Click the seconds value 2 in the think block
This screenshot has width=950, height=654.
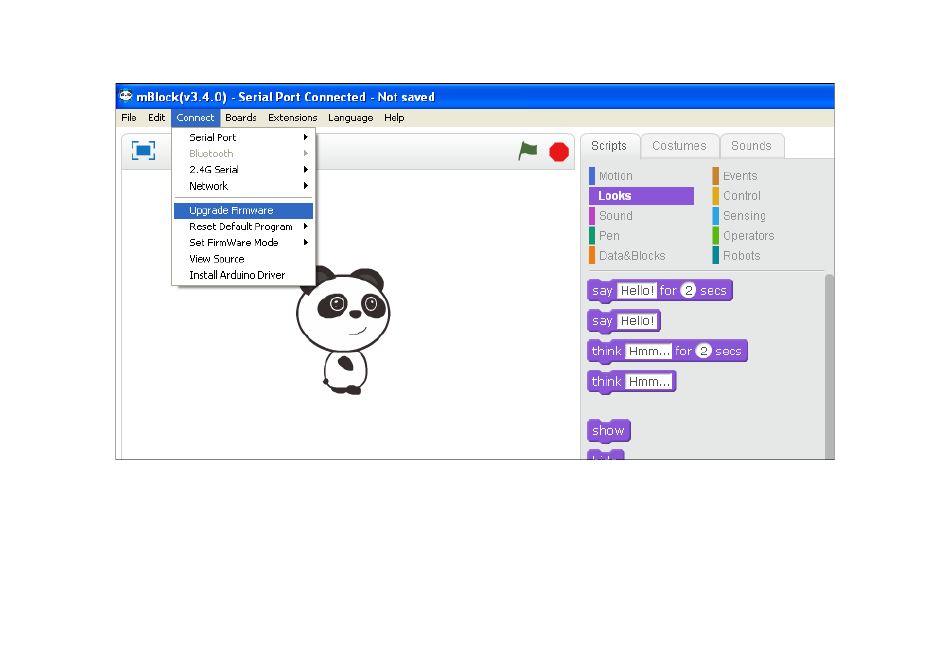[703, 352]
